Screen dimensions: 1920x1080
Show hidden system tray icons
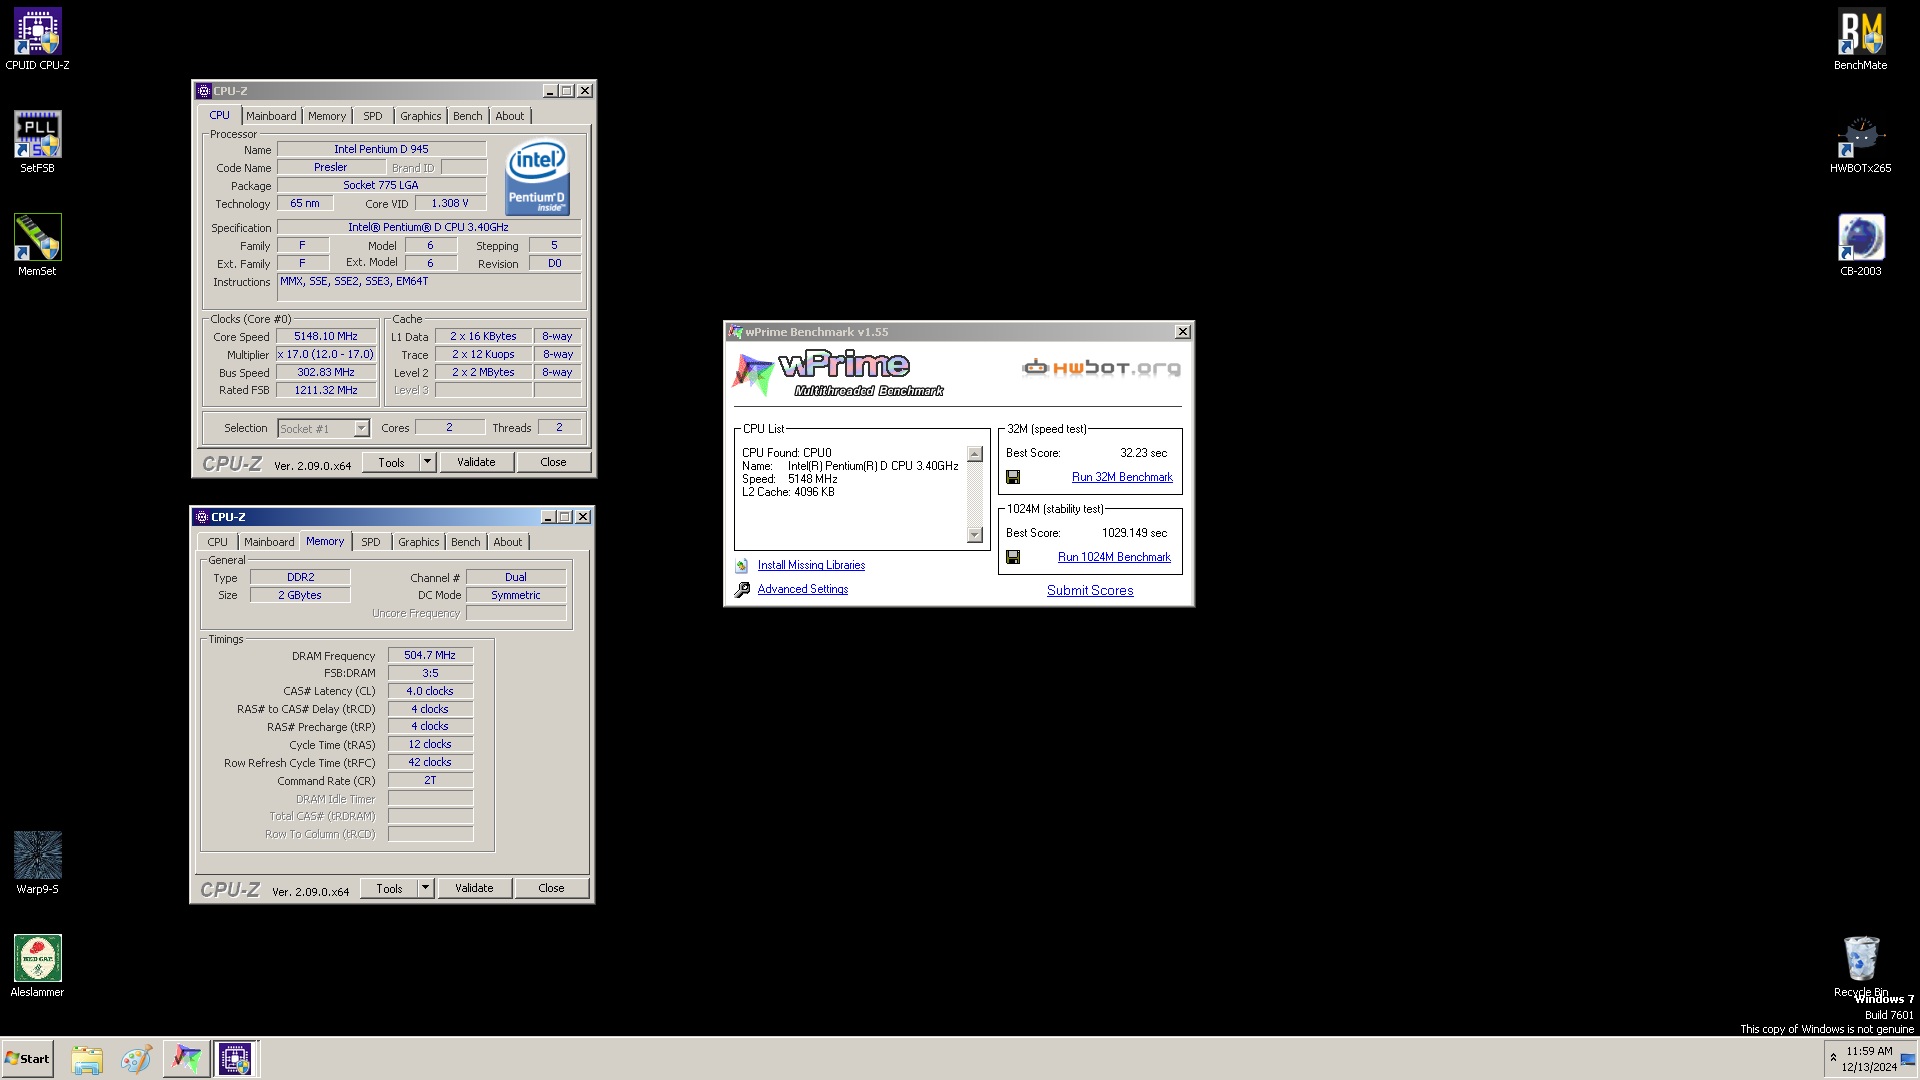(x=1833, y=1058)
